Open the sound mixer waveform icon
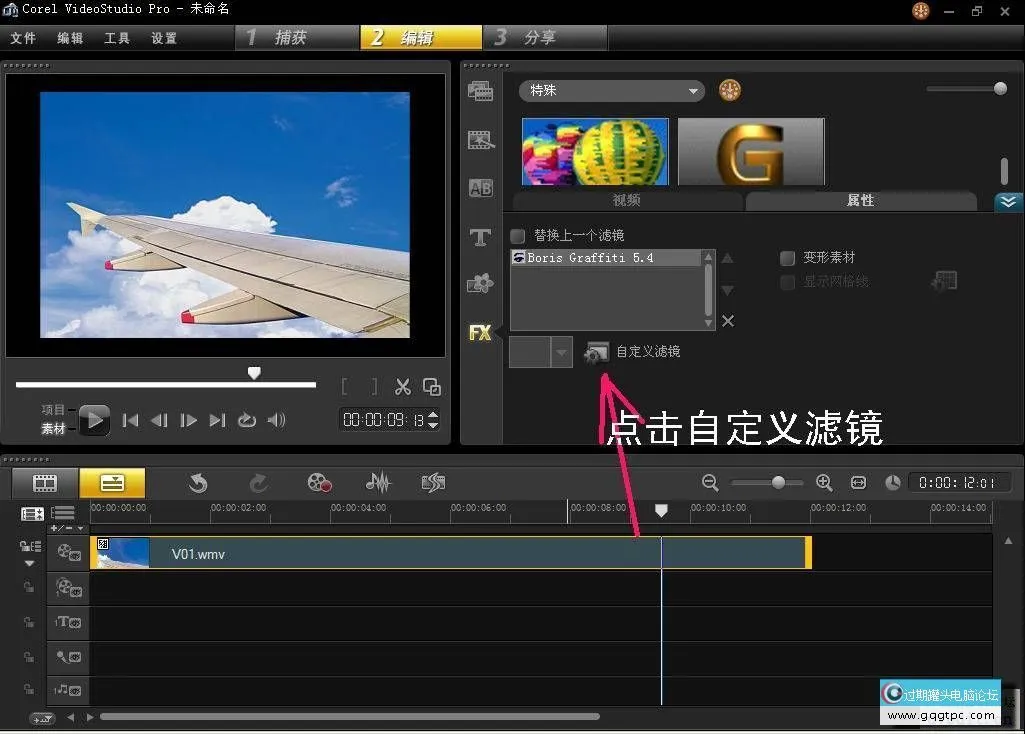This screenshot has height=734, width=1025. pos(378,484)
